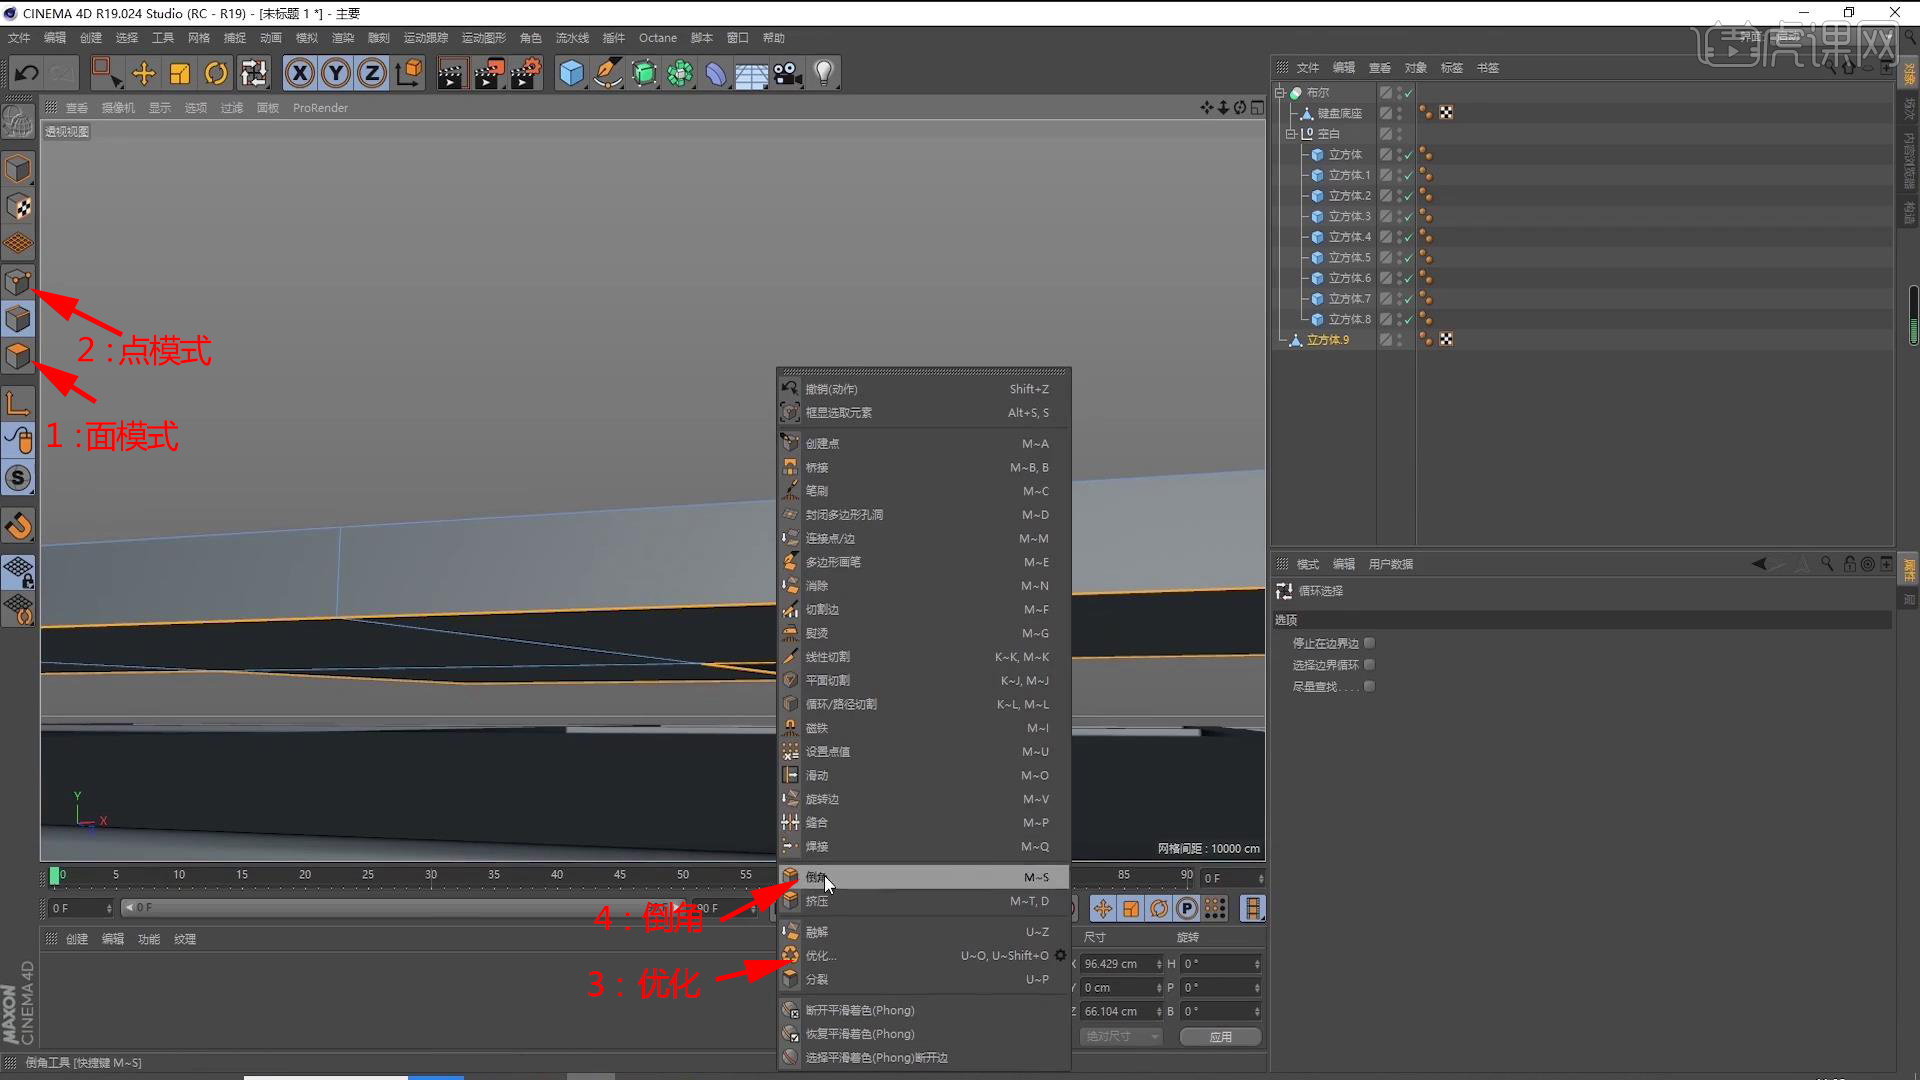Click the Undo arrow icon

coord(27,73)
